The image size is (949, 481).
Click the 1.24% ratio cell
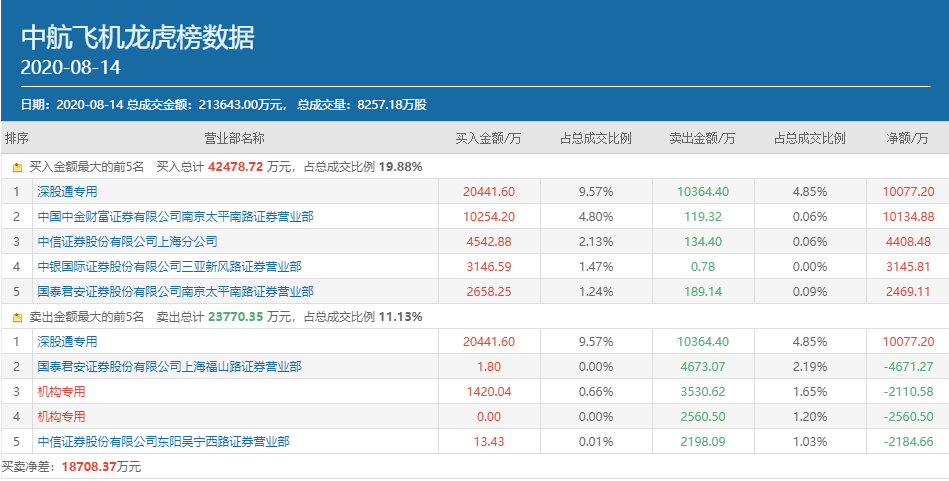click(596, 292)
